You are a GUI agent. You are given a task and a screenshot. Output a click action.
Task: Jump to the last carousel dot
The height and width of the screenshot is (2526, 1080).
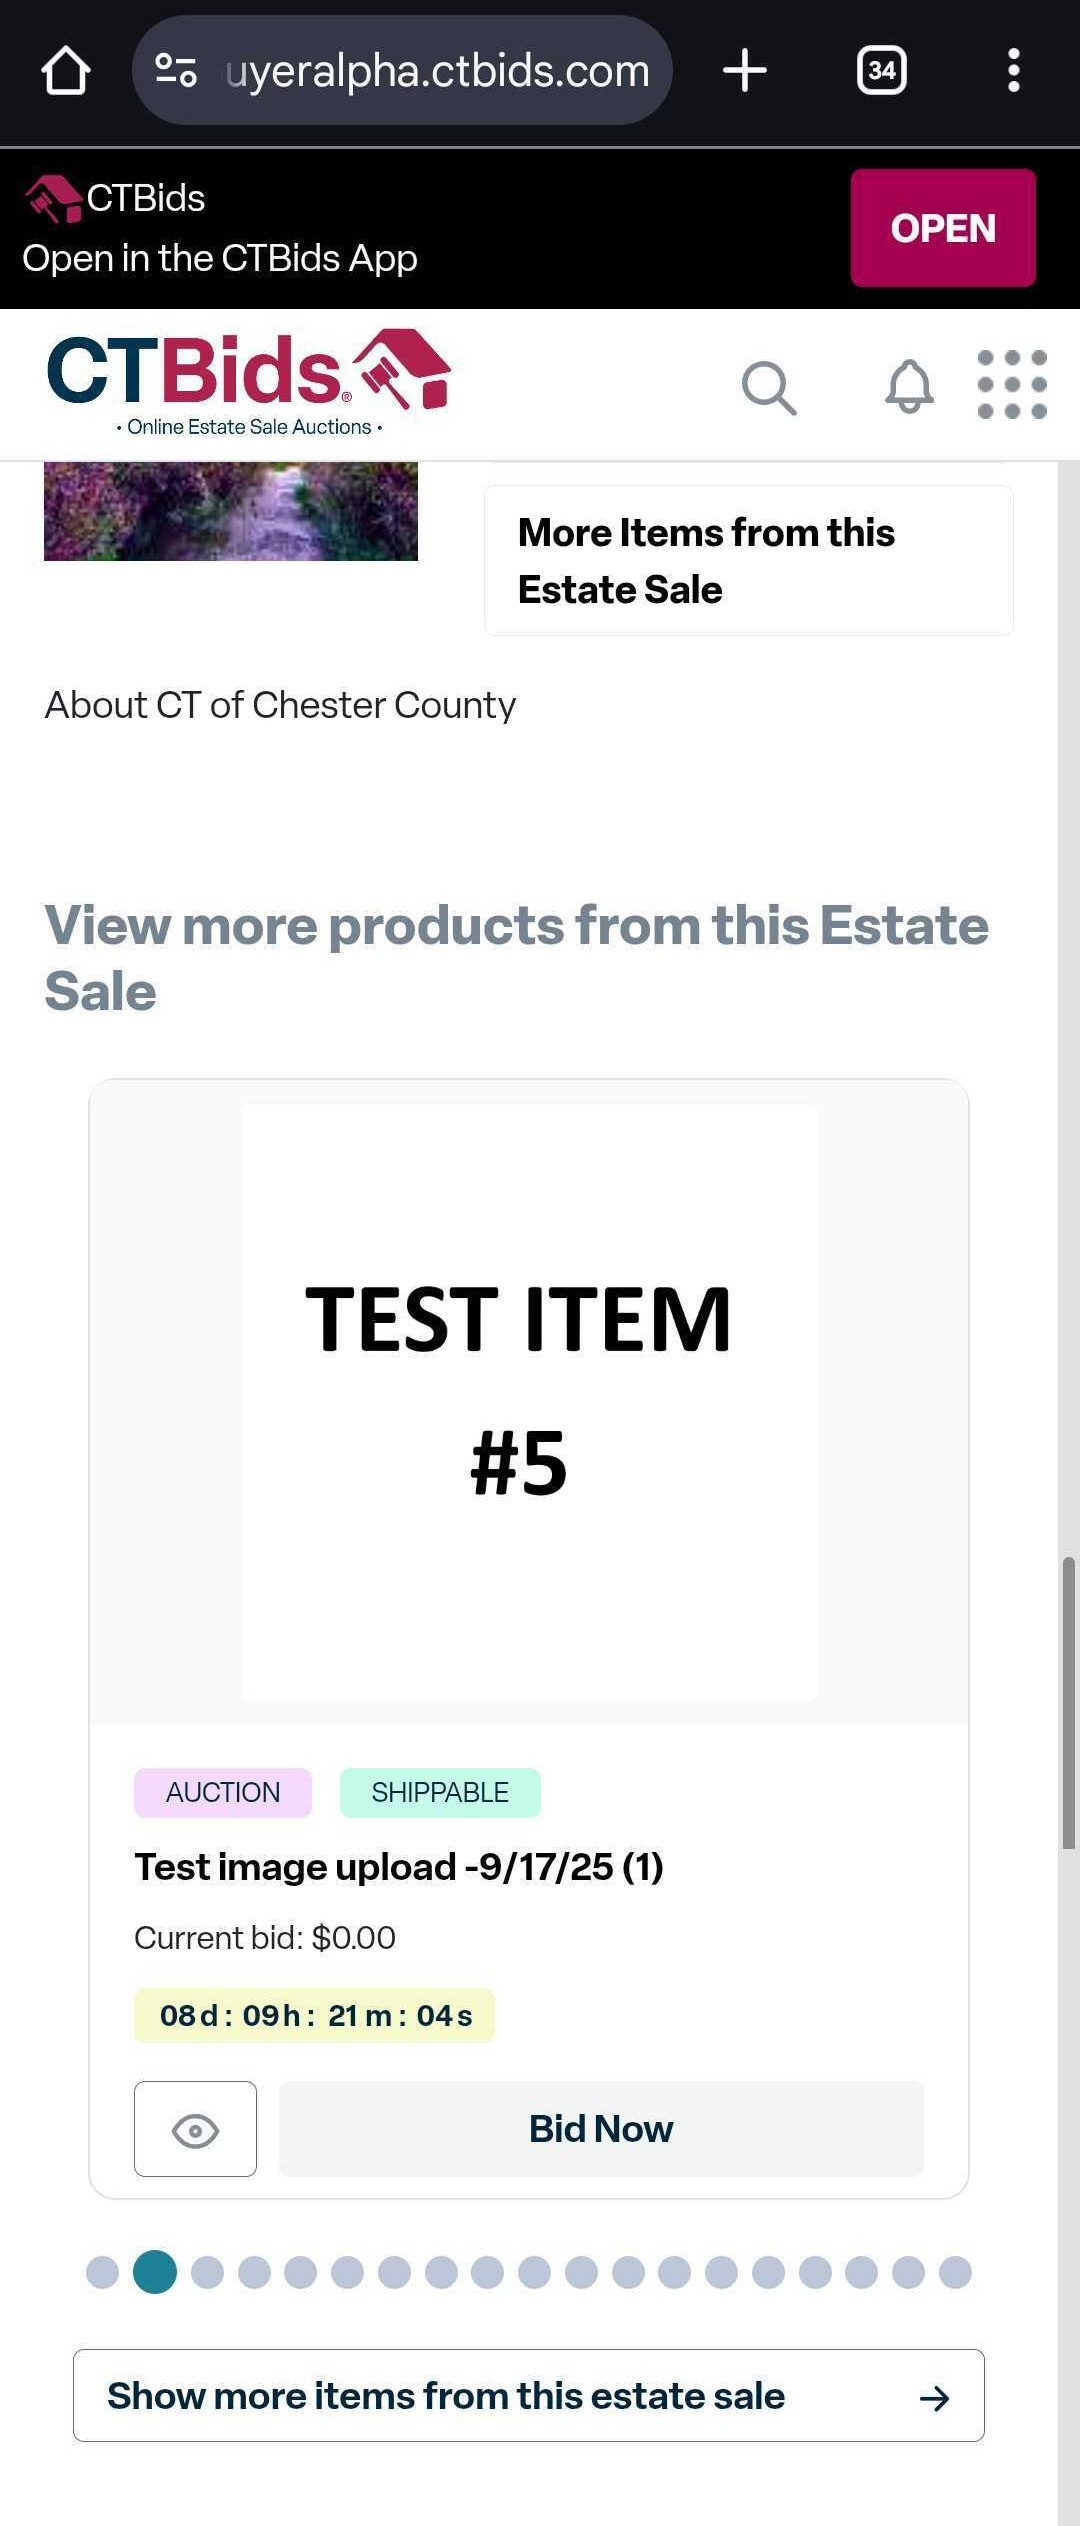[x=955, y=2272]
